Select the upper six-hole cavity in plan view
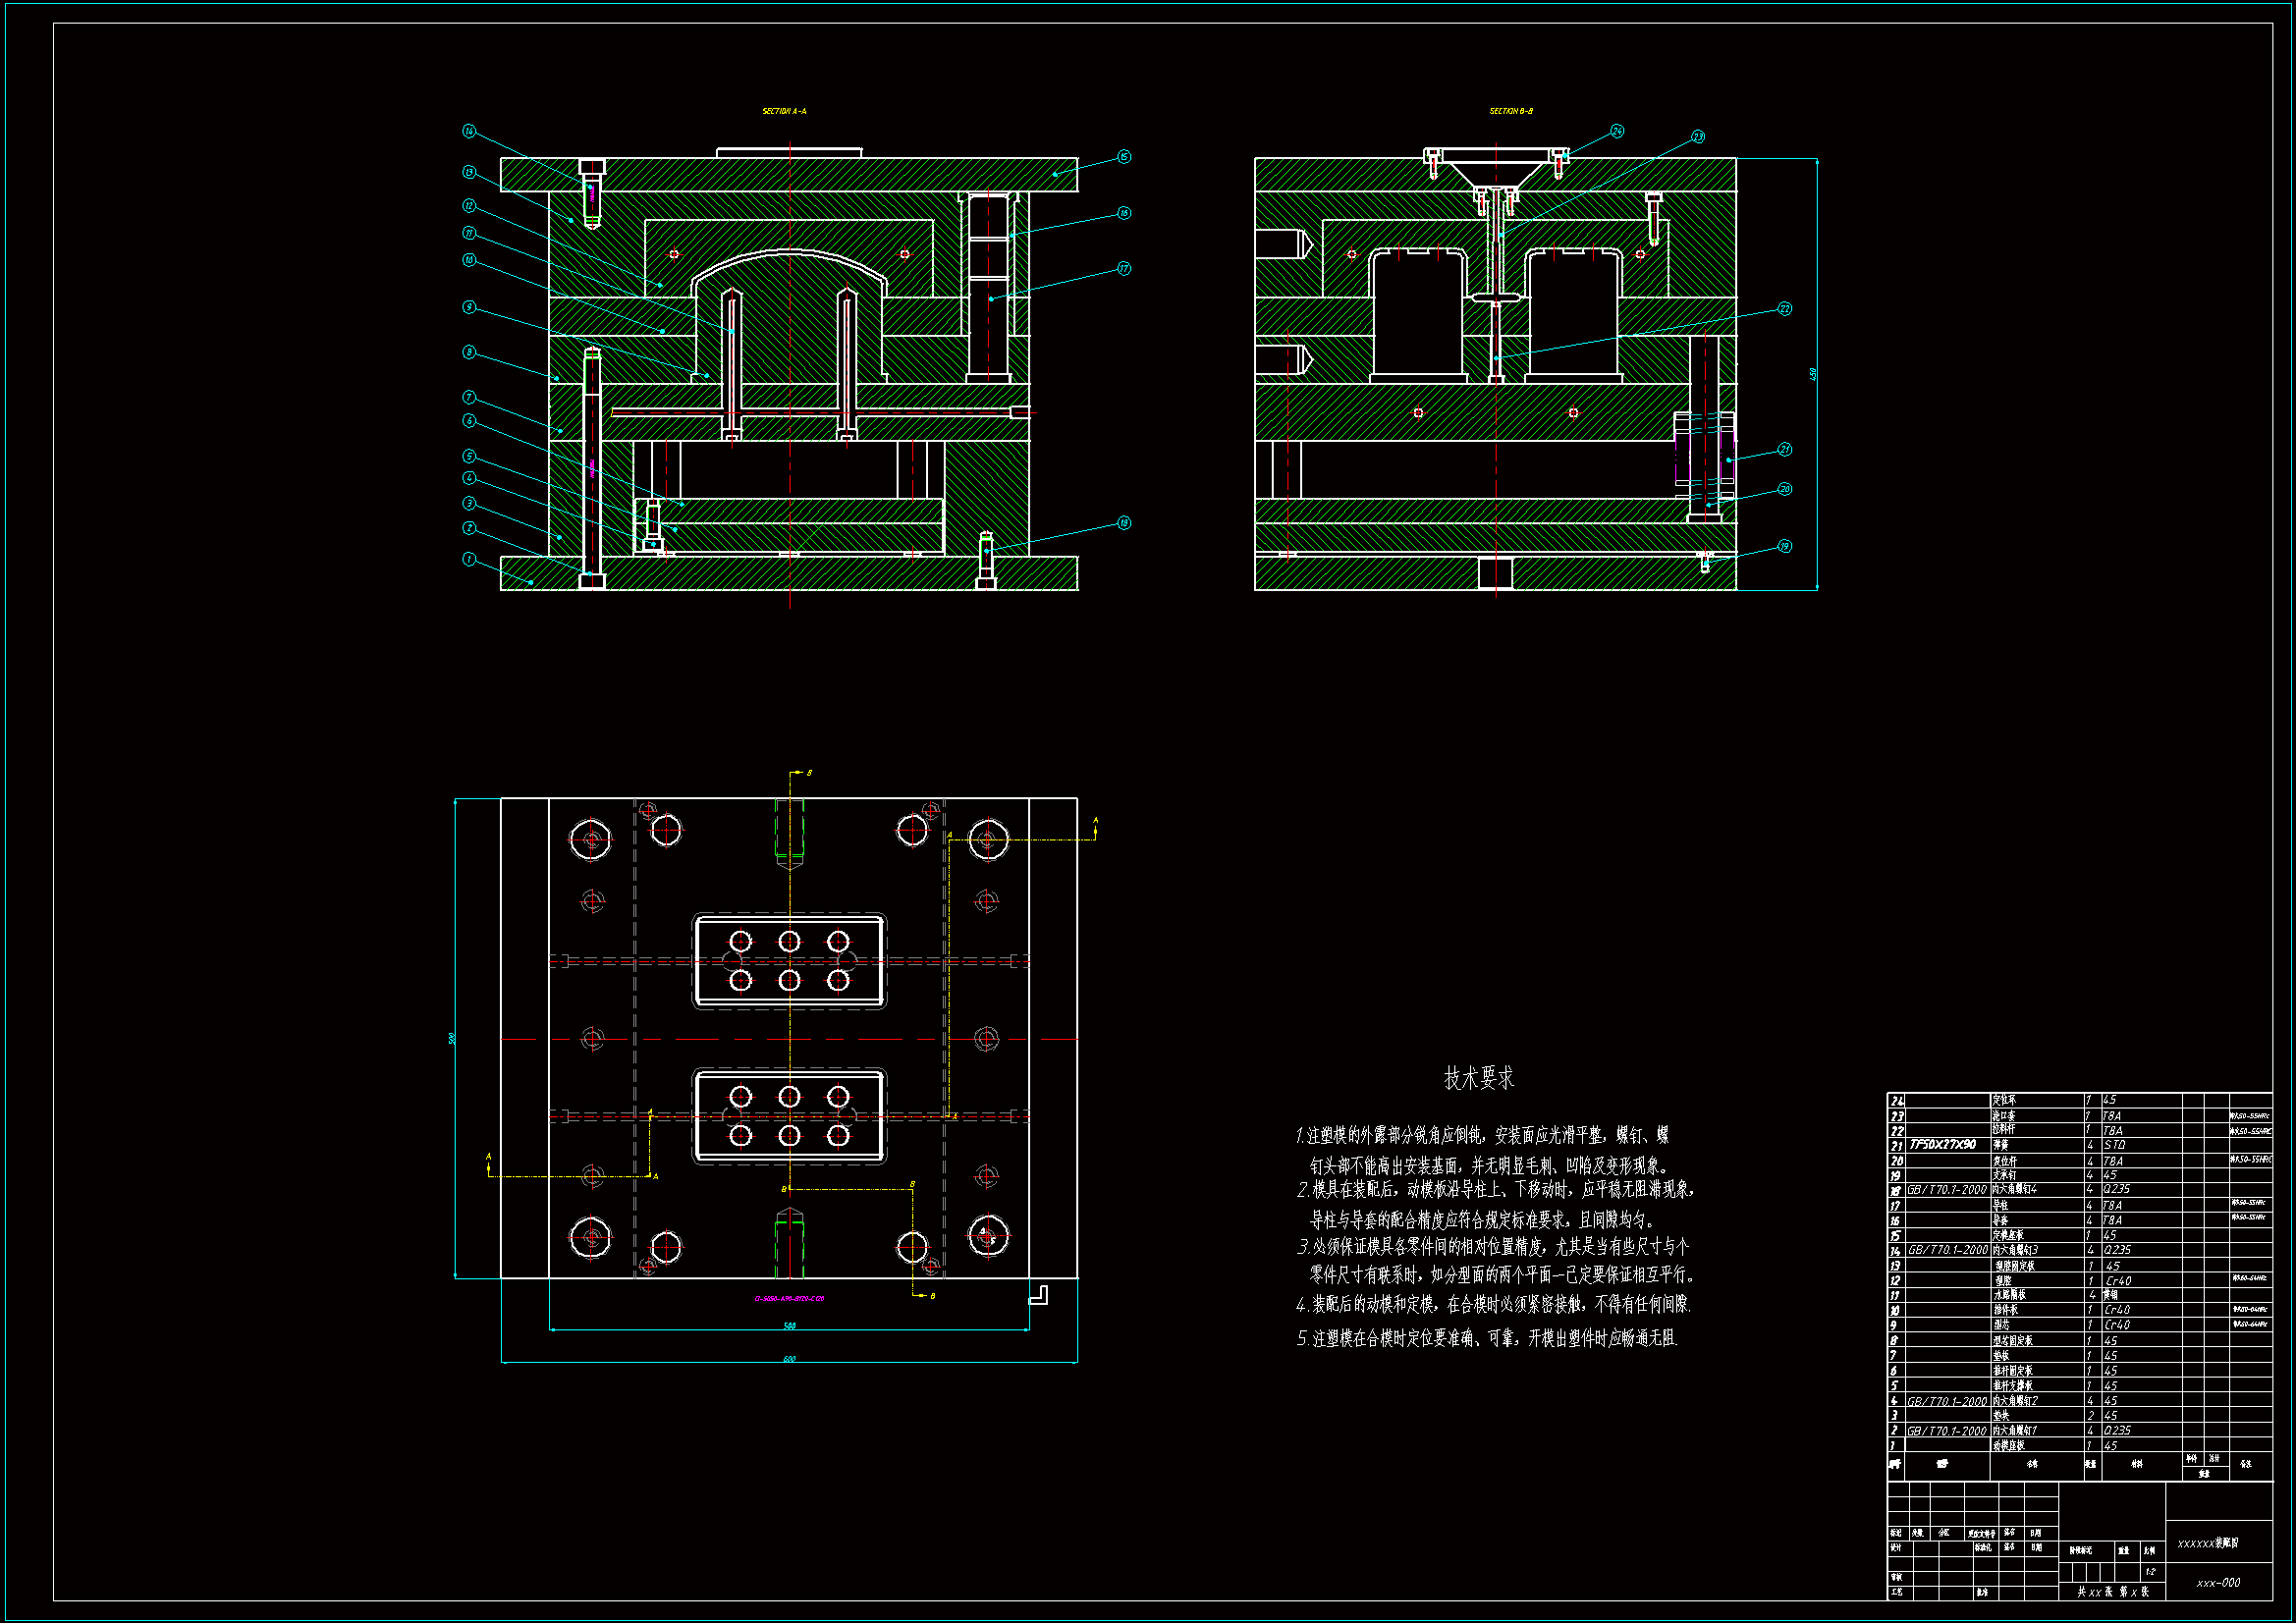 (x=789, y=961)
